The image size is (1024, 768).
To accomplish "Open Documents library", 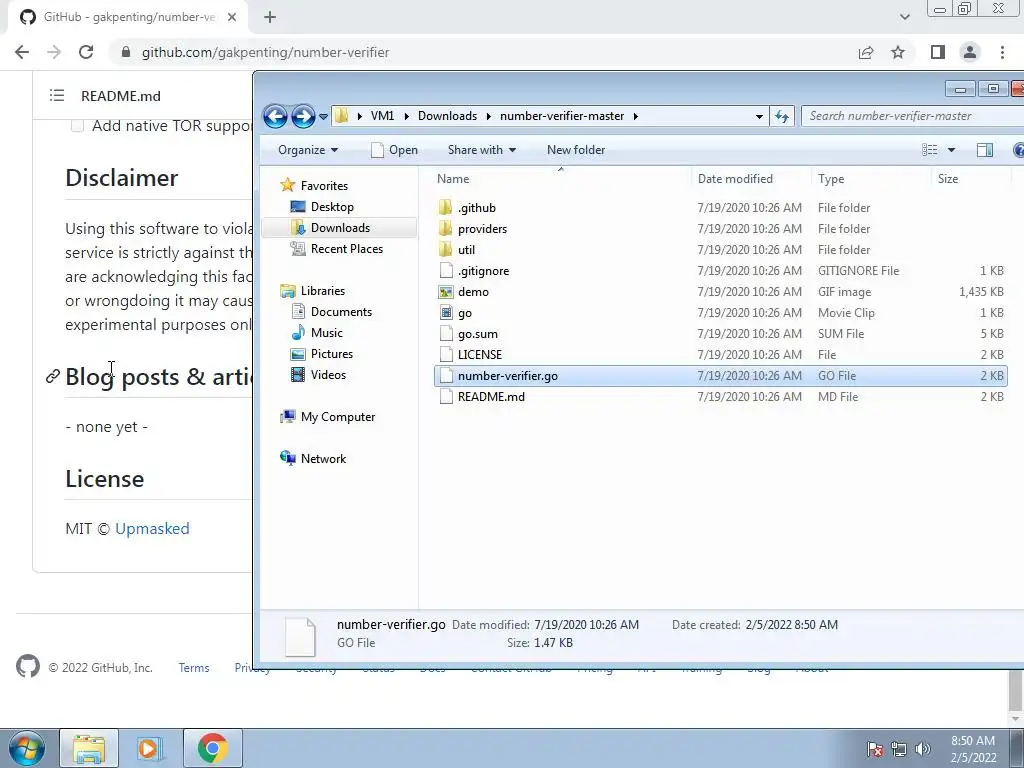I will pyautogui.click(x=341, y=312).
